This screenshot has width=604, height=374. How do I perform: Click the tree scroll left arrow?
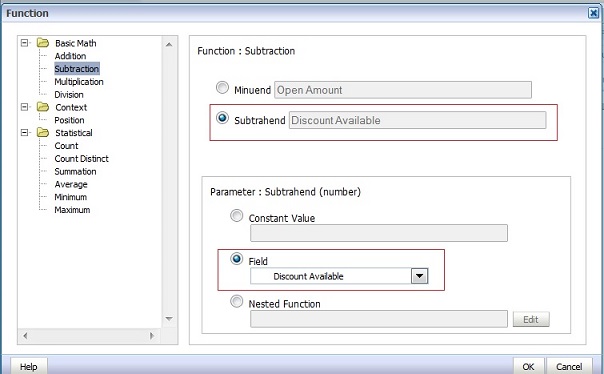coord(25,336)
